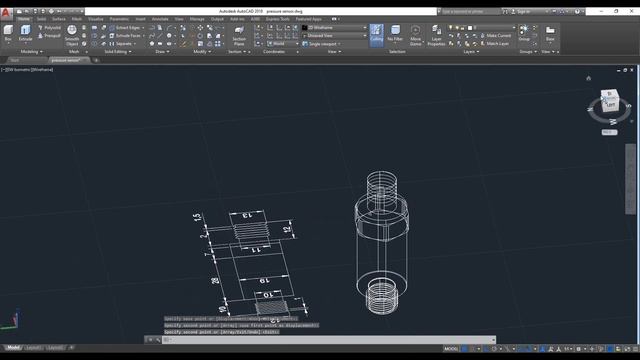Screen dimensions: 640x360
Task: Click the No Filter selection button
Action: pos(395,34)
